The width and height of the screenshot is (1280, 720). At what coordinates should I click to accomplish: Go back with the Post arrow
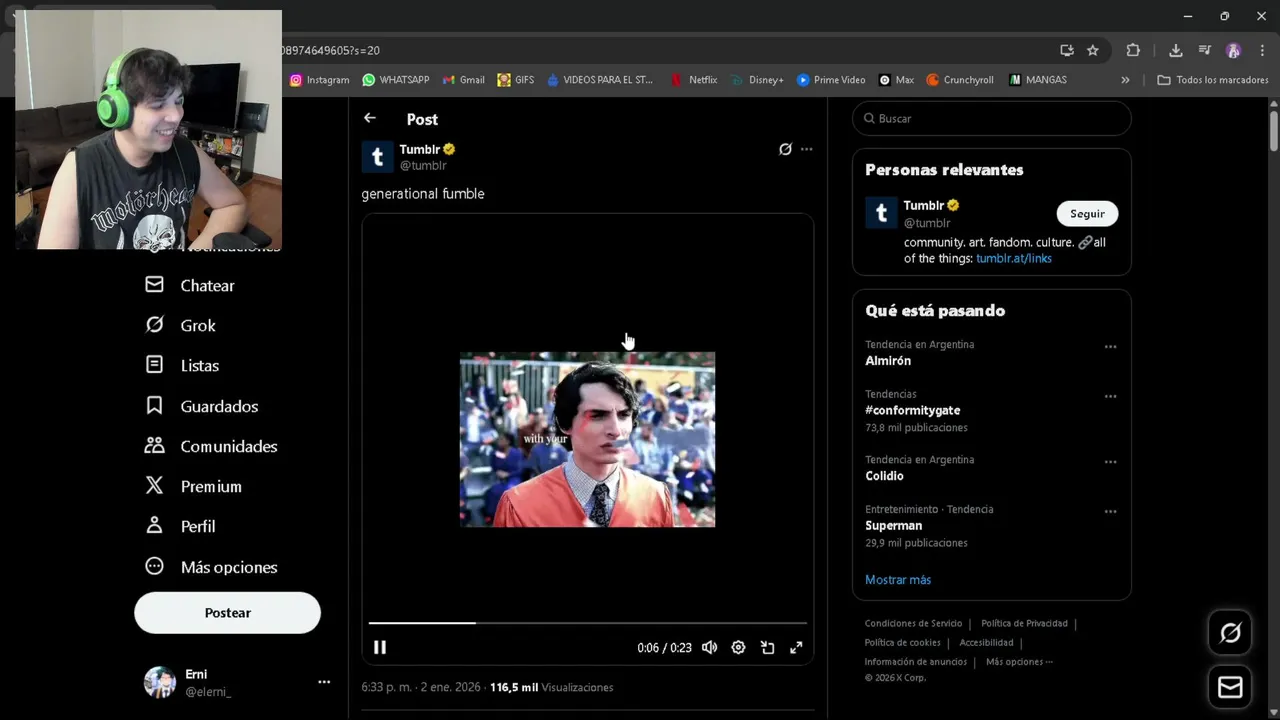pos(370,118)
